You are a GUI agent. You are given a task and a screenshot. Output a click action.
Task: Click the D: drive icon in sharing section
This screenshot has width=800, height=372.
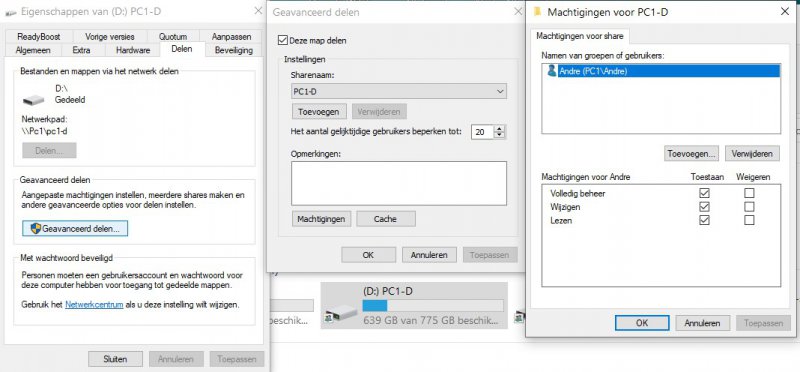34,99
